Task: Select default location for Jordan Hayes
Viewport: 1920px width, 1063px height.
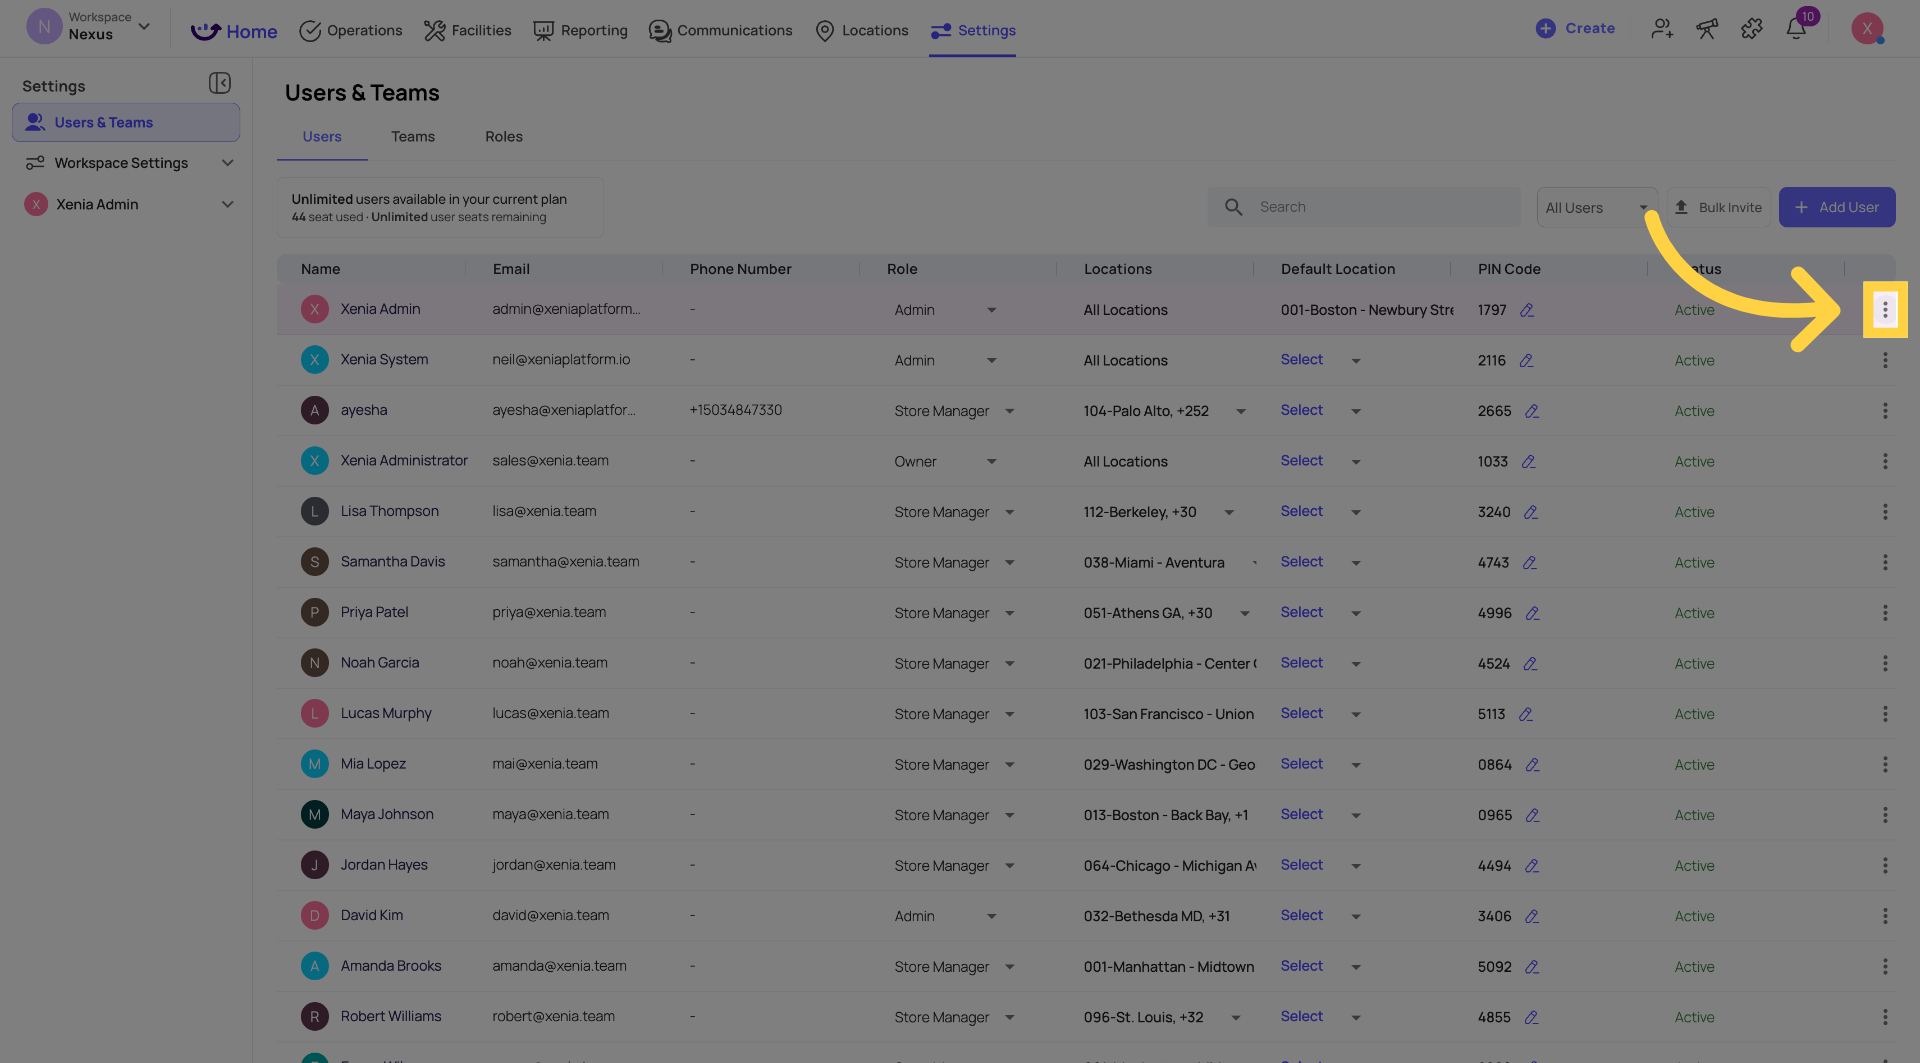Action: coord(1301,865)
